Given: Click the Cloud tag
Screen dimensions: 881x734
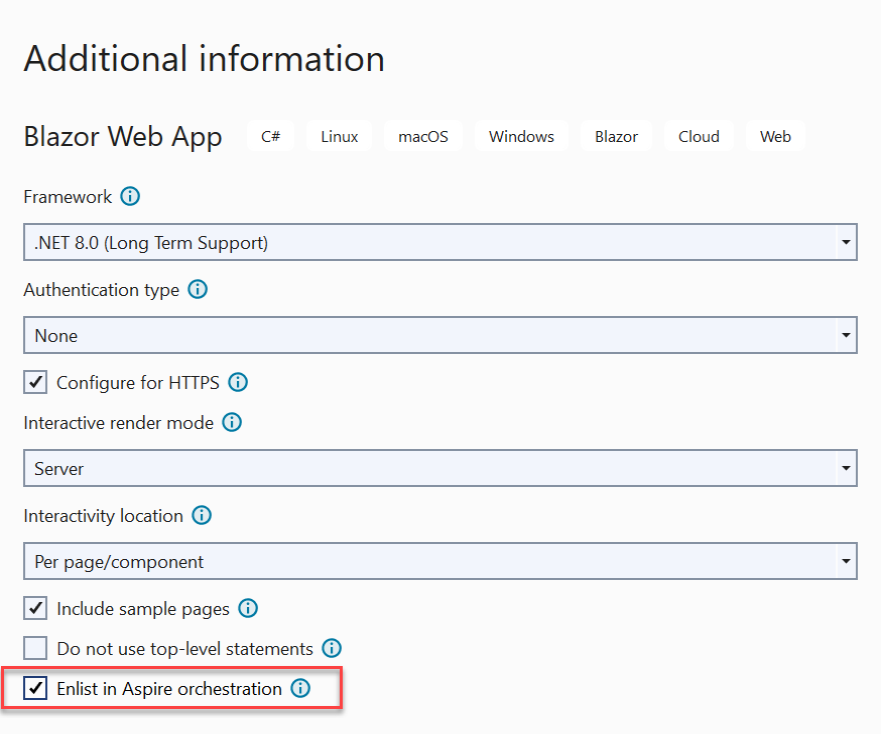Looking at the screenshot, I should point(698,136).
